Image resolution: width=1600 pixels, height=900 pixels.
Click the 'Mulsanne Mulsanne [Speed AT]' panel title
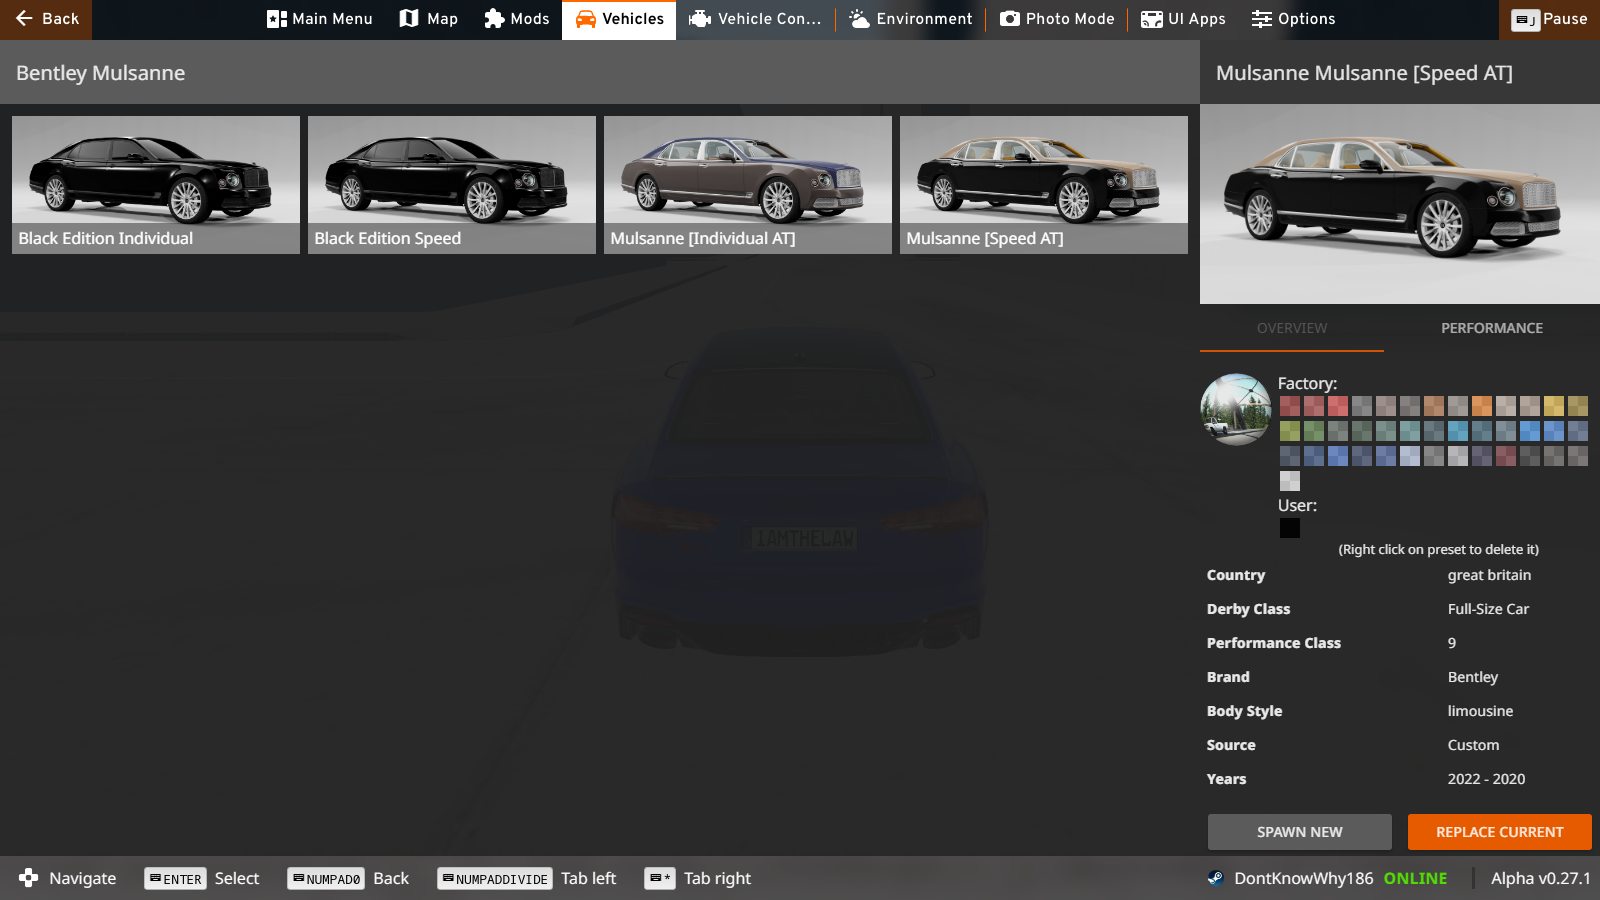click(1364, 73)
